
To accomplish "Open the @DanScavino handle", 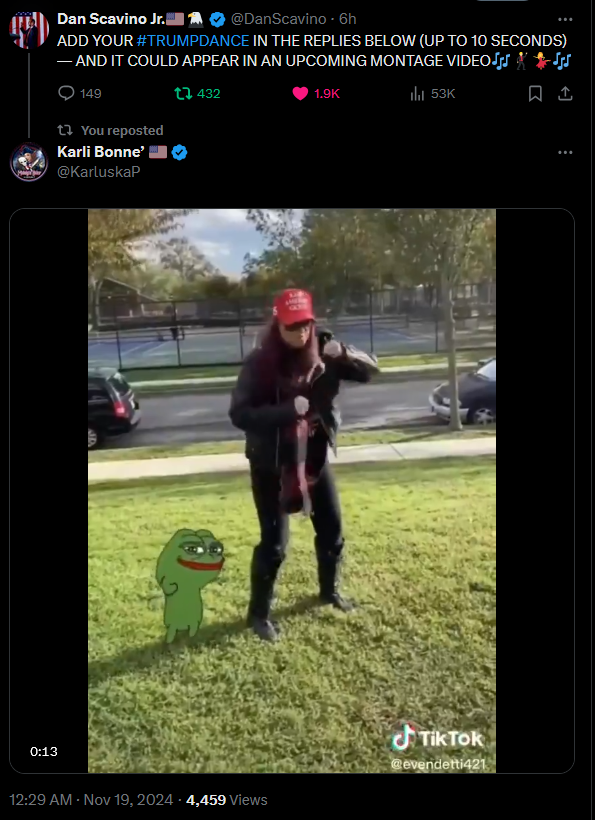I will (x=278, y=19).
